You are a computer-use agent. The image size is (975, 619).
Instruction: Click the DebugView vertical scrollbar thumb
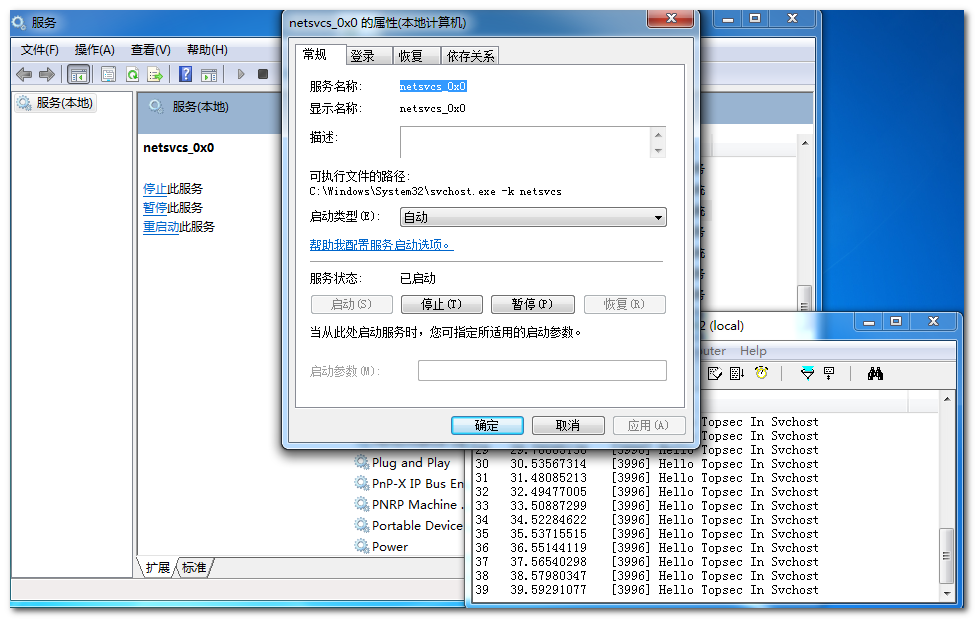pos(946,556)
